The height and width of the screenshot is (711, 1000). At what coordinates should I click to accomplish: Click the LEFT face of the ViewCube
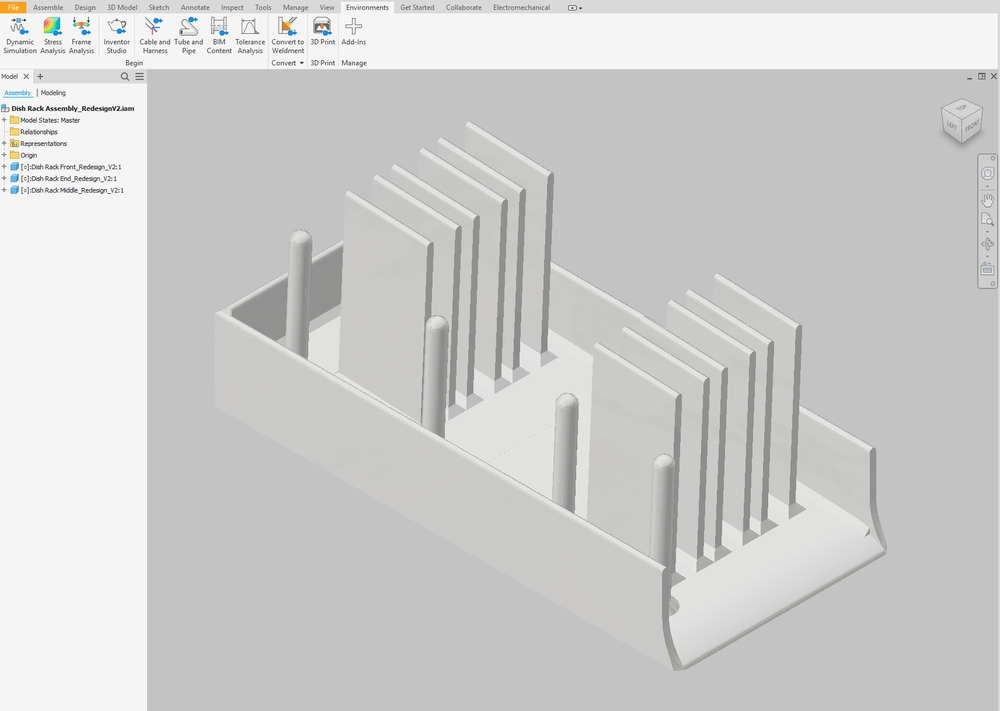tap(952, 126)
